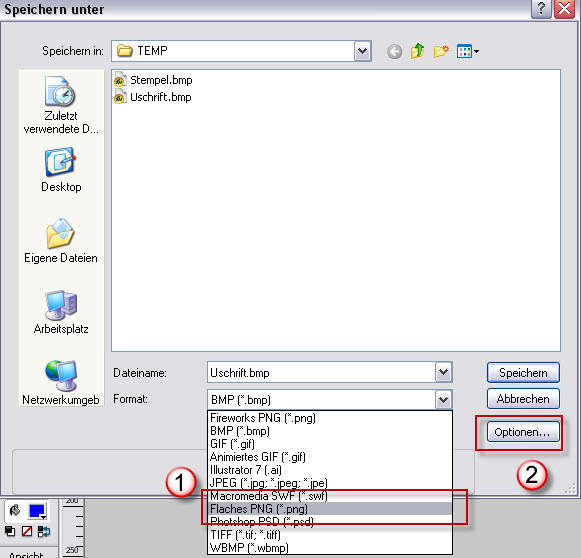Image resolution: width=581 pixels, height=558 pixels.
Task: Open the Eigene Dateien folder
Action: [x=61, y=241]
